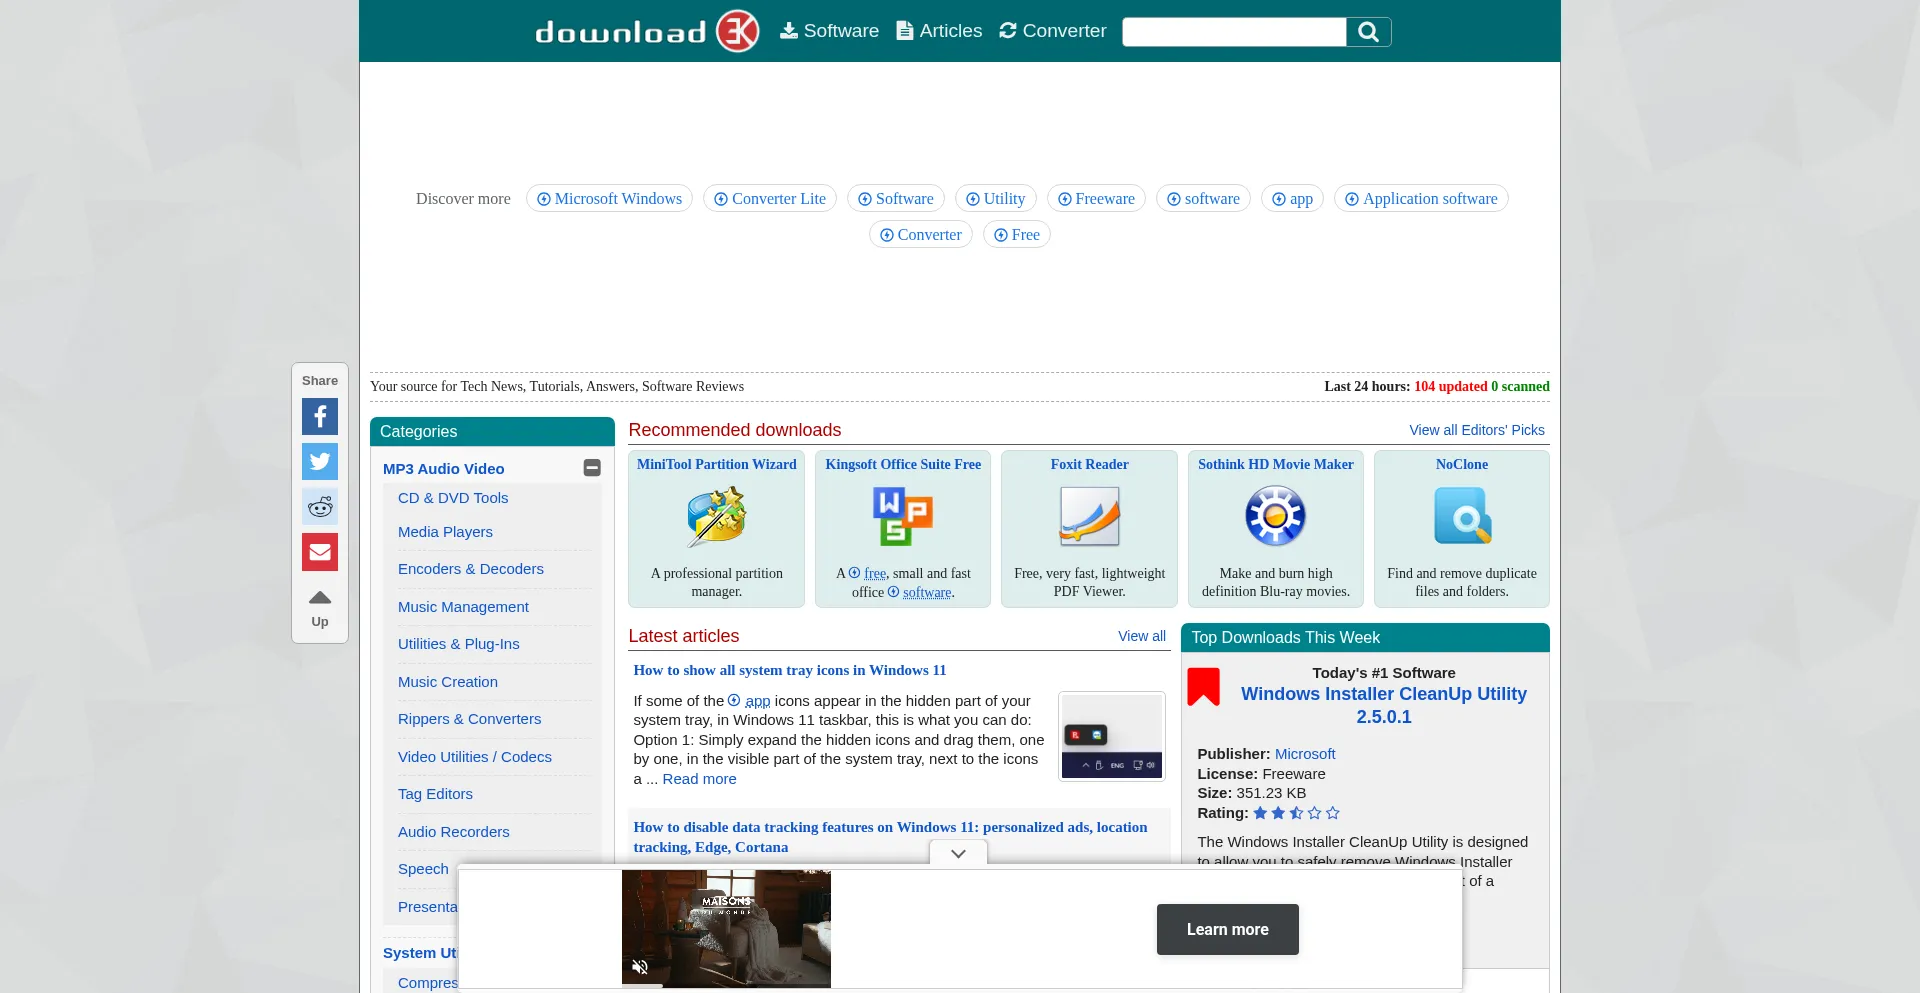
Task: Open the Software menu in header
Action: coord(829,31)
